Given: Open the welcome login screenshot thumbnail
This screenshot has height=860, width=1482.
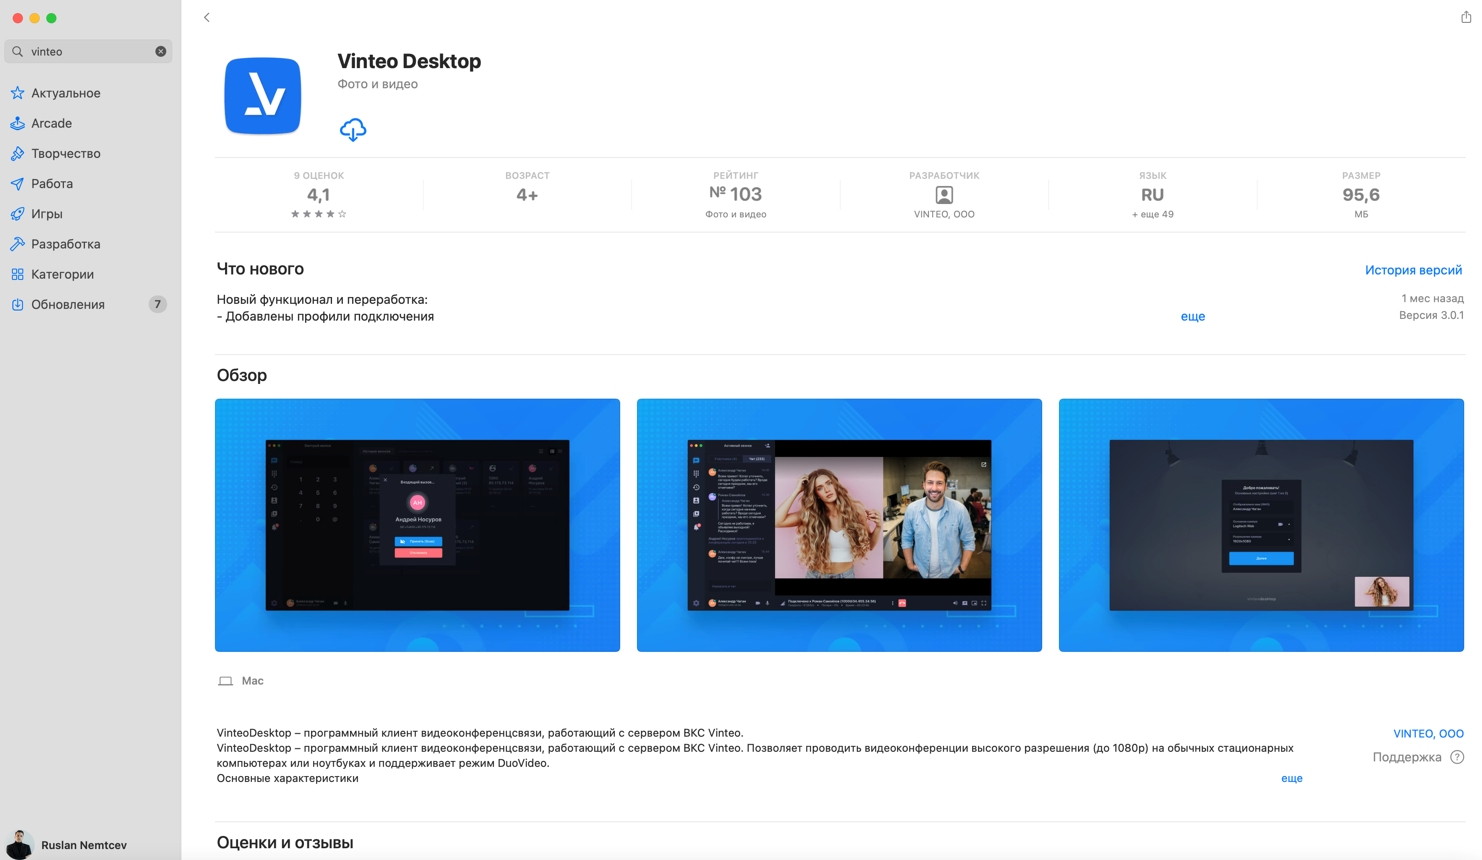Looking at the screenshot, I should coord(1261,525).
